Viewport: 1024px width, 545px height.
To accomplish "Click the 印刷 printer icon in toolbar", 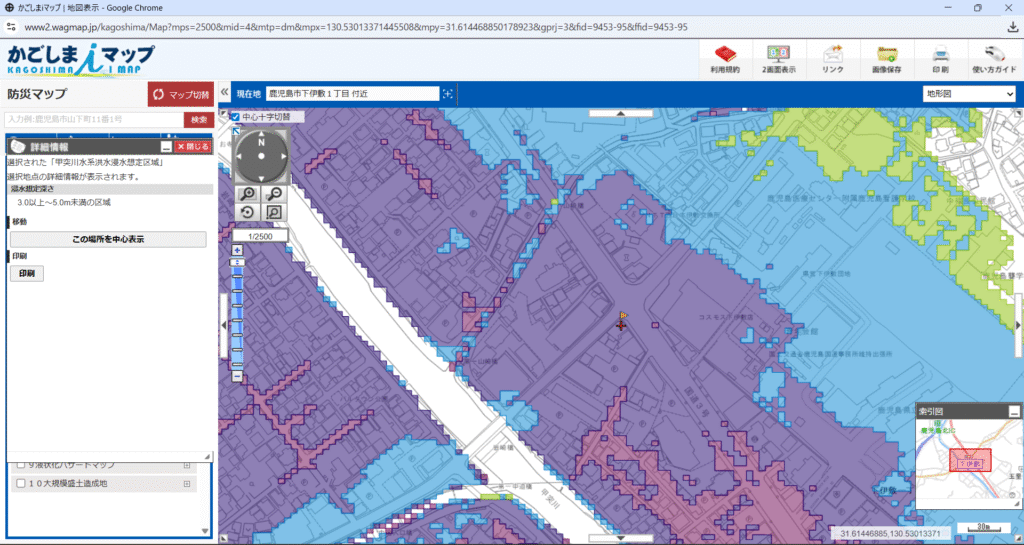I will 940,58.
